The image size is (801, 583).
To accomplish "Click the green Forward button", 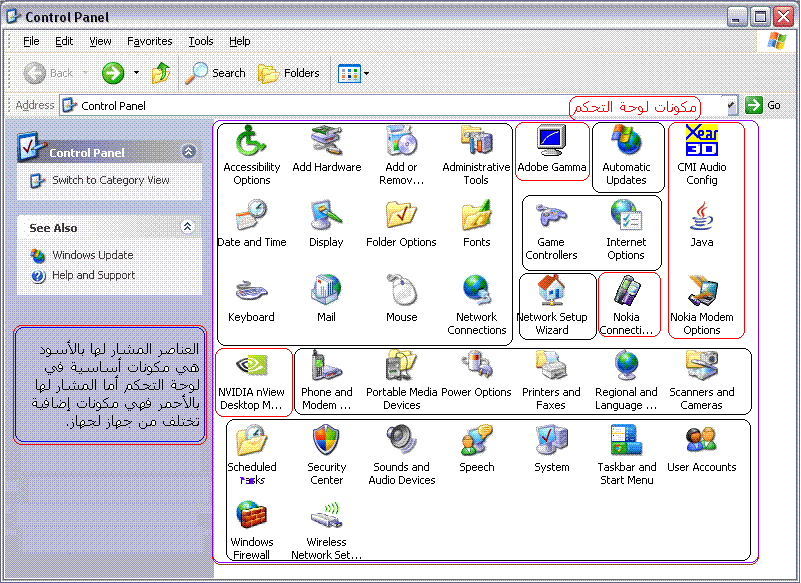I will (113, 73).
